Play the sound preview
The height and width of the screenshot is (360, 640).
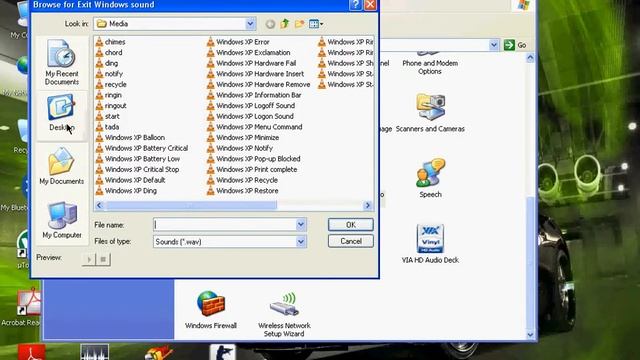[x=89, y=259]
